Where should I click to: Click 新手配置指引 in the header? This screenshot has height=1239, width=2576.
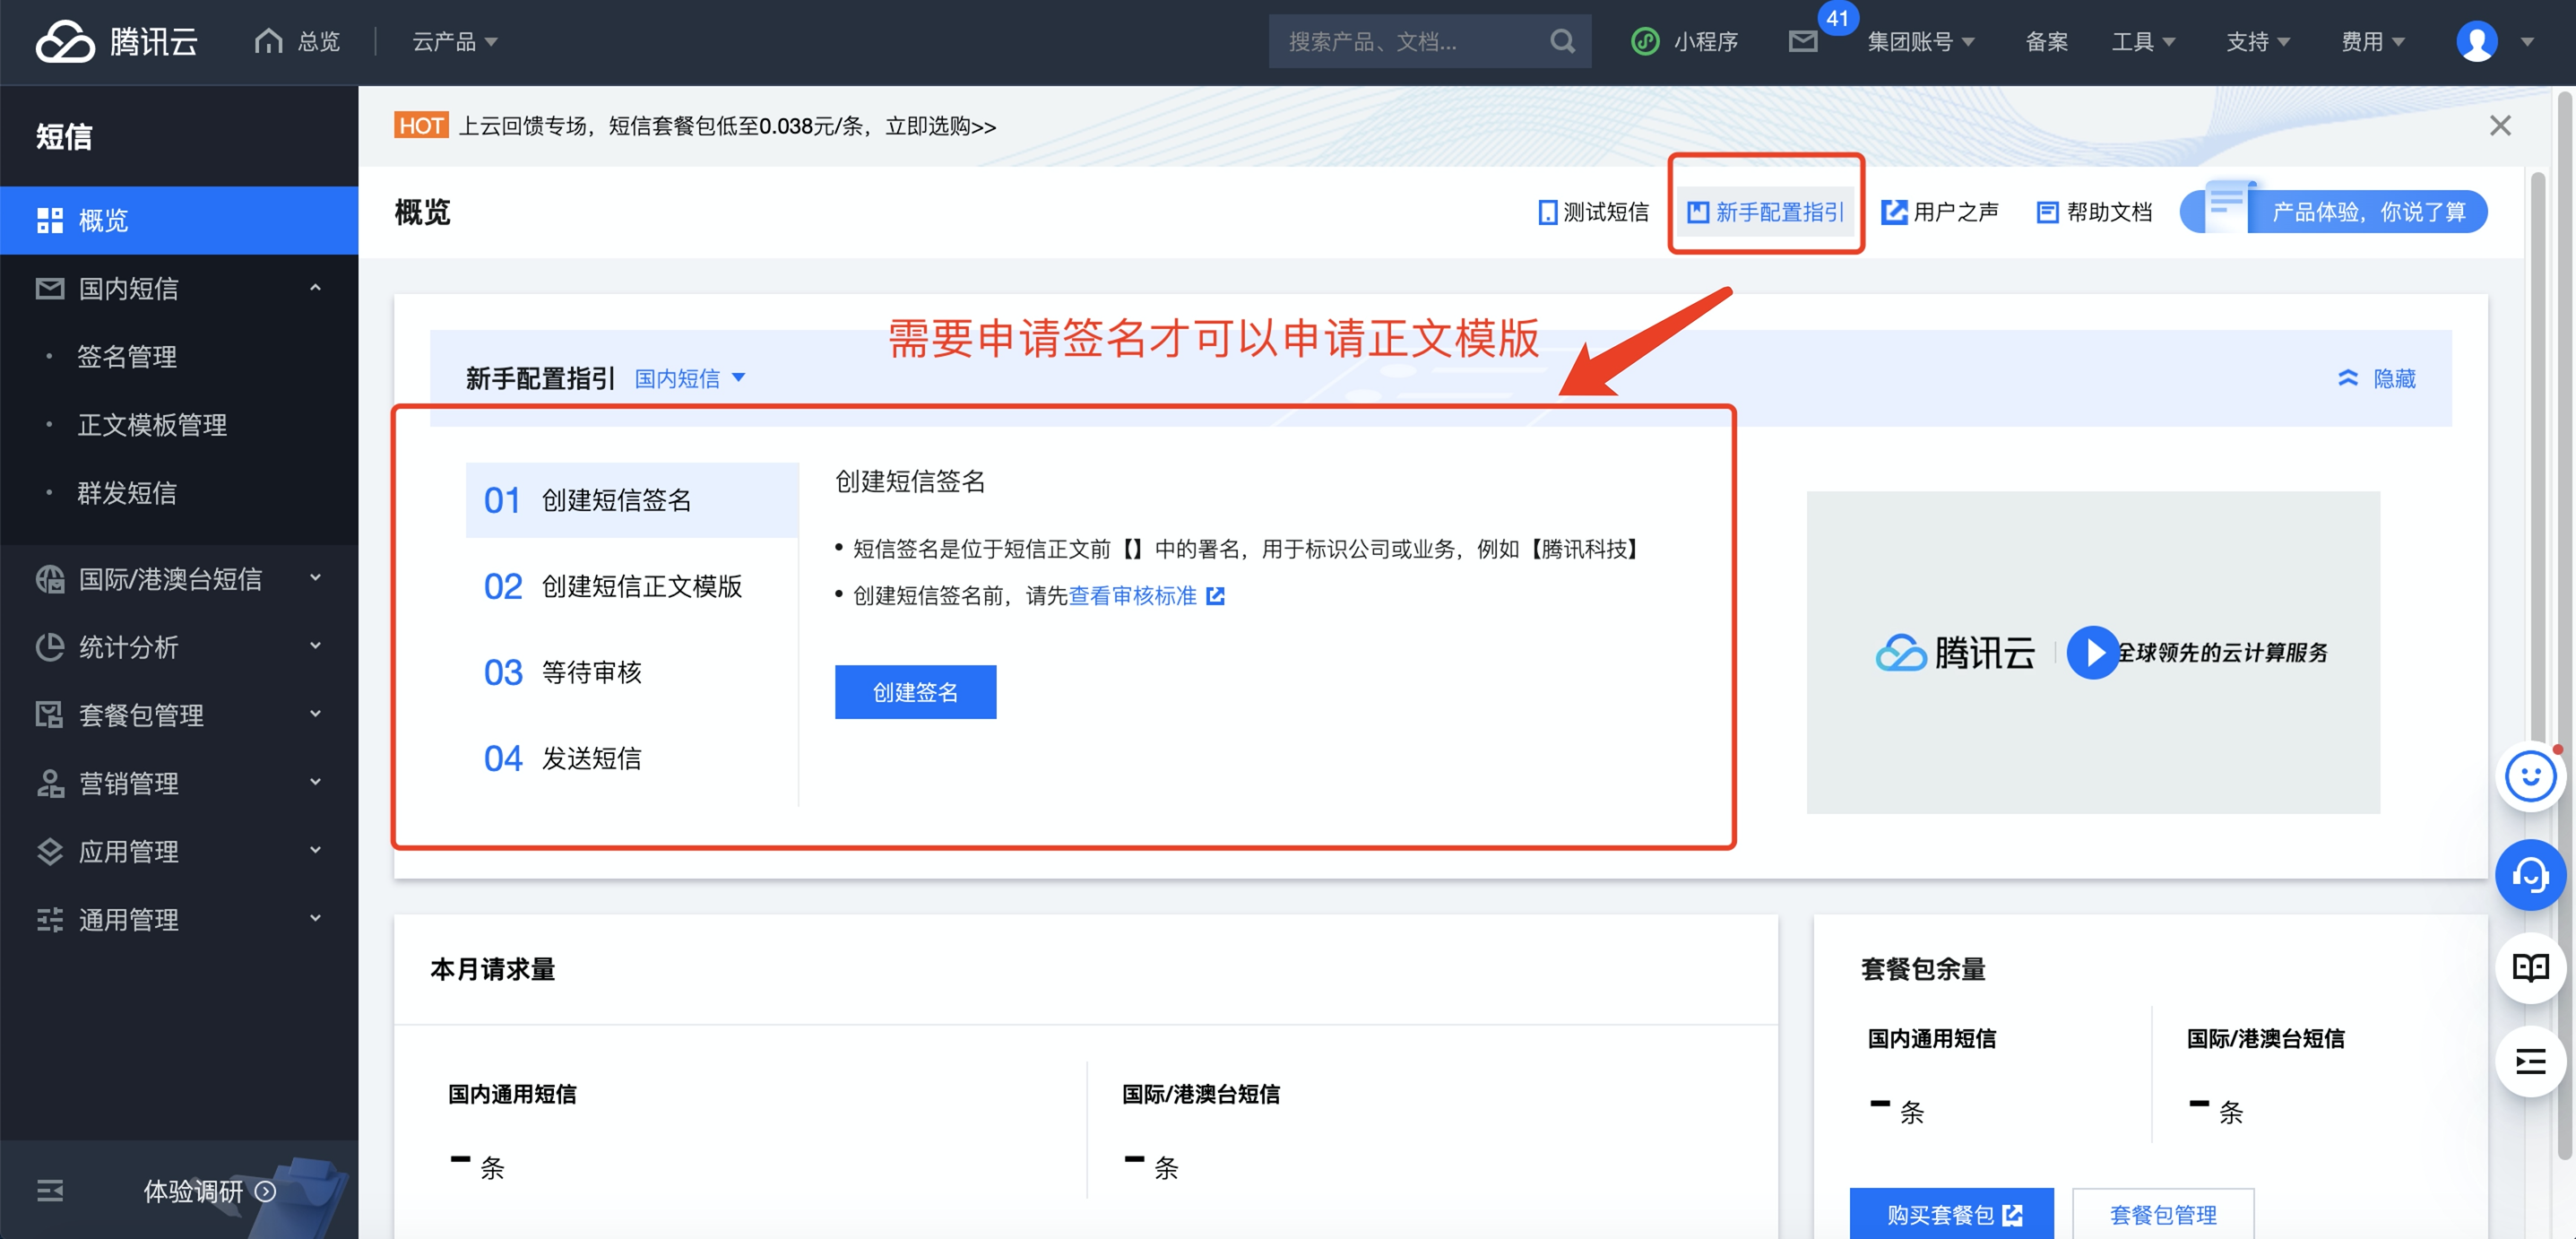pos(1765,212)
